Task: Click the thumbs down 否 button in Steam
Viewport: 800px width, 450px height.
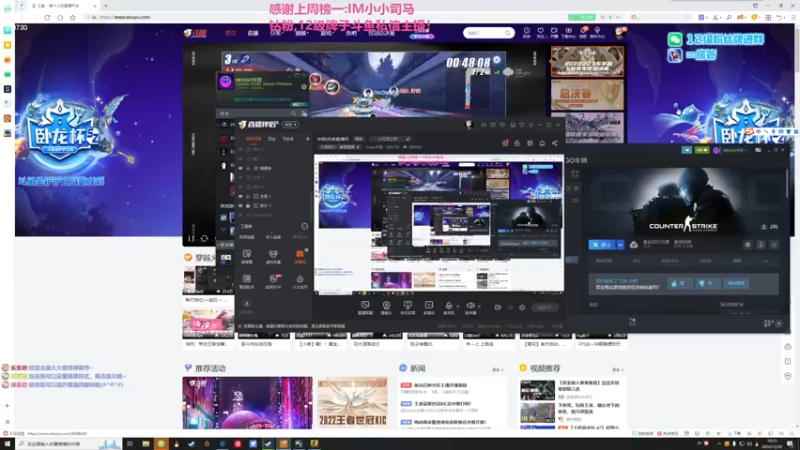Action: point(707,283)
